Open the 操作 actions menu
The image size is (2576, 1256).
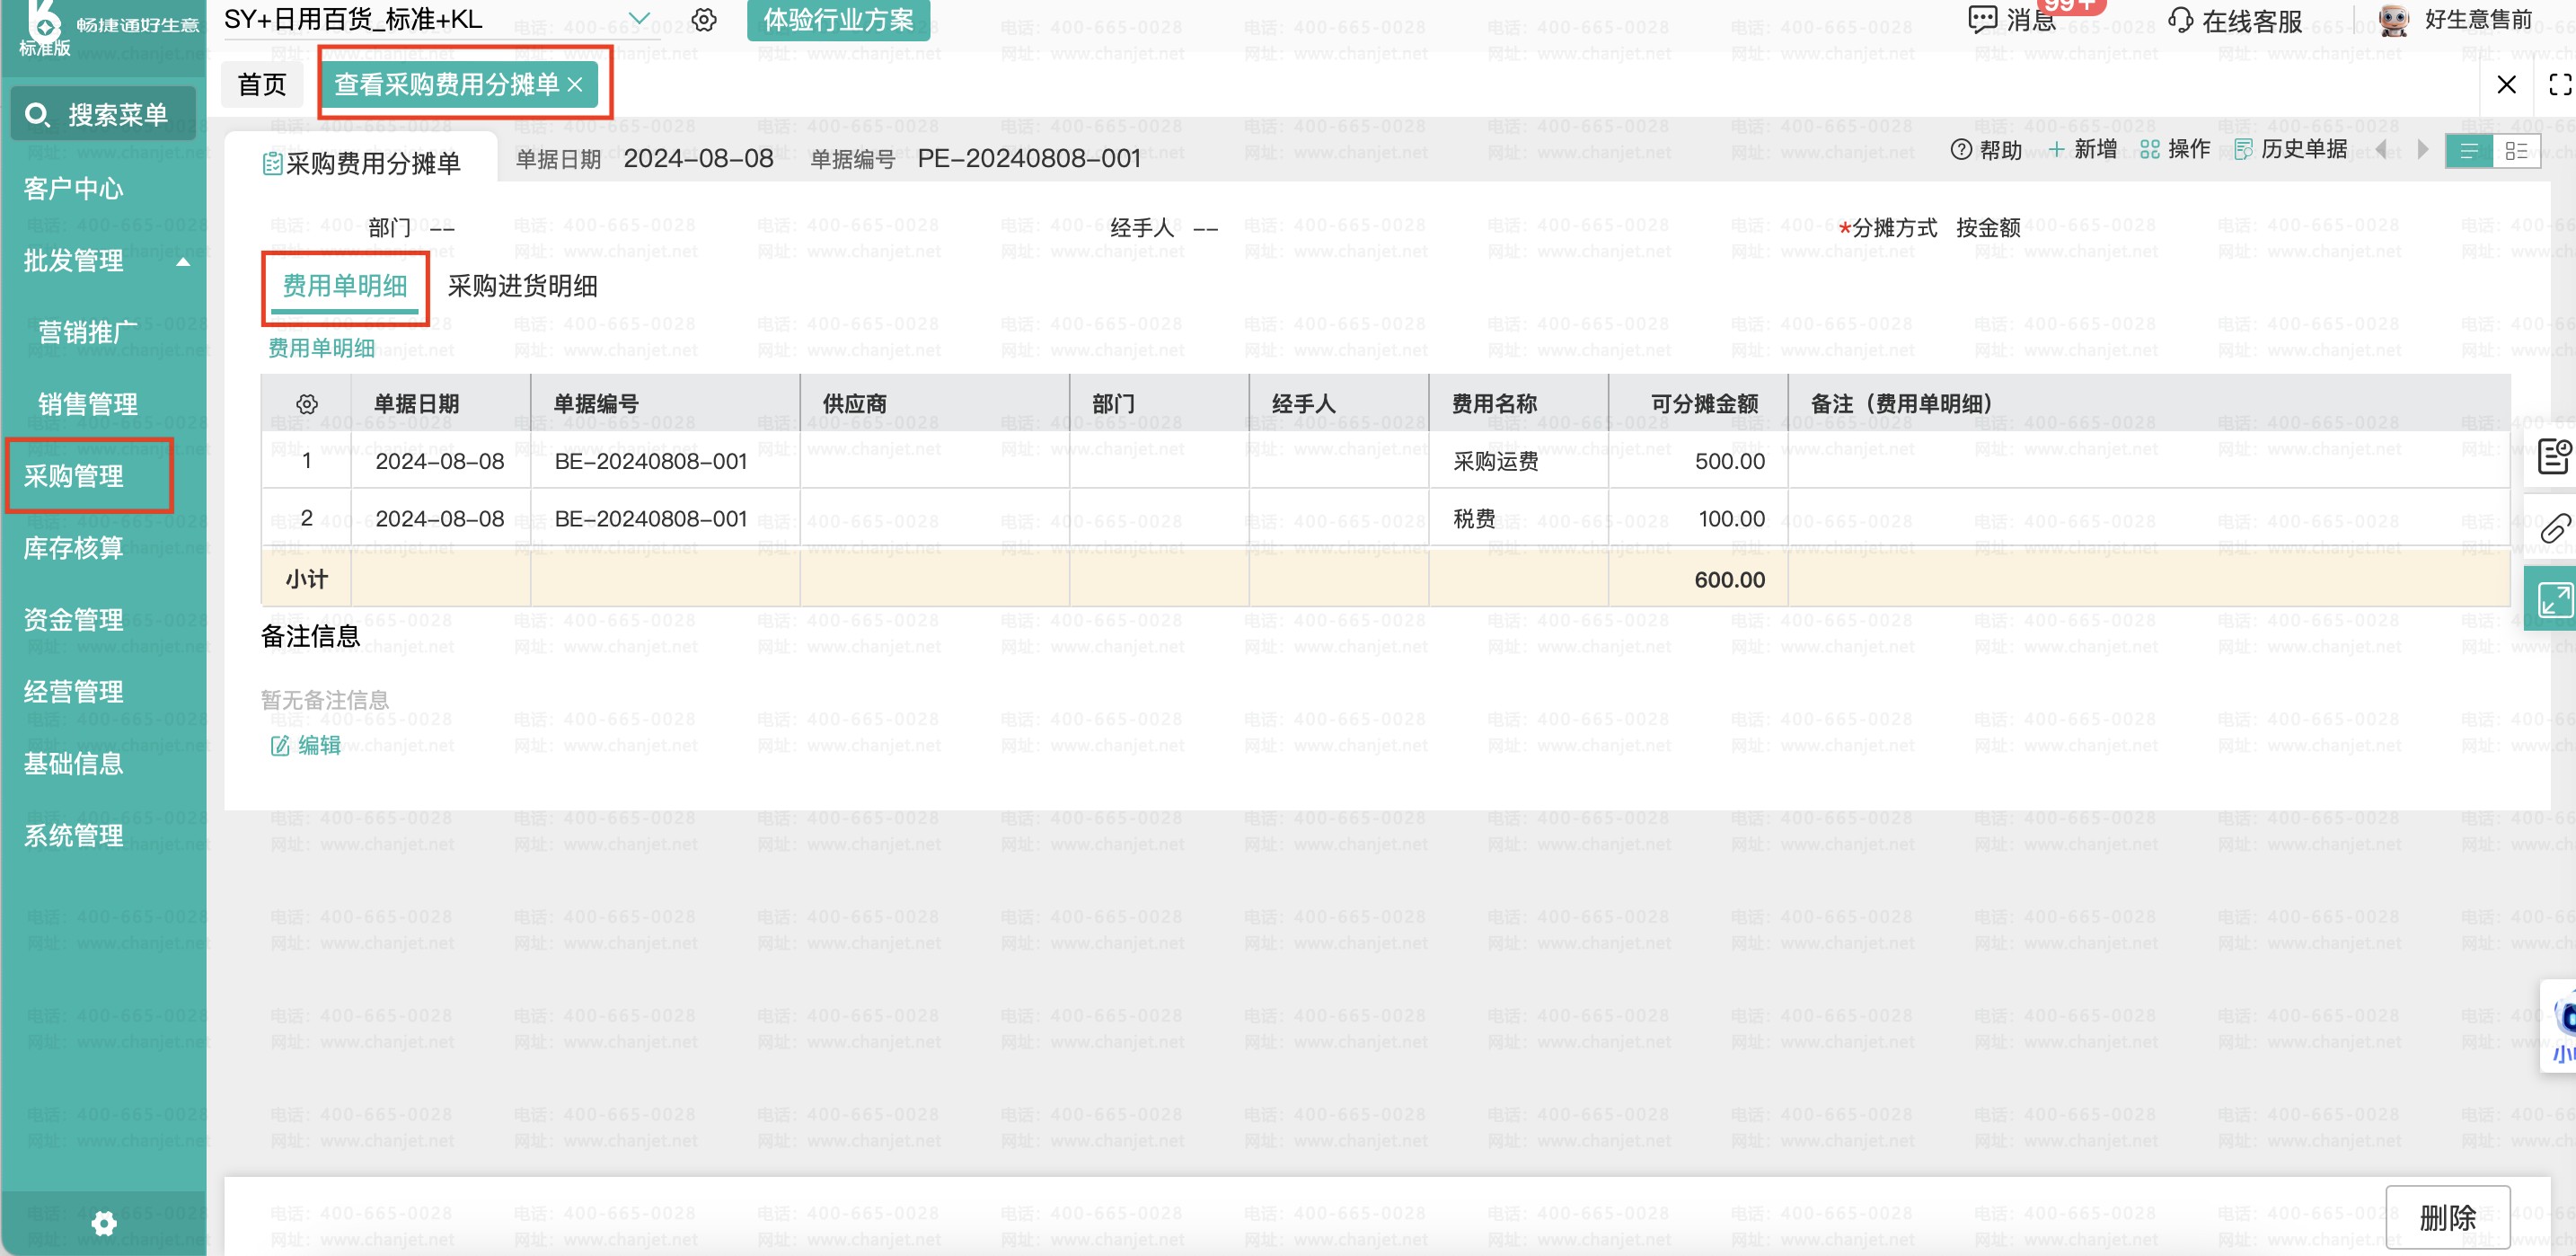click(2174, 149)
